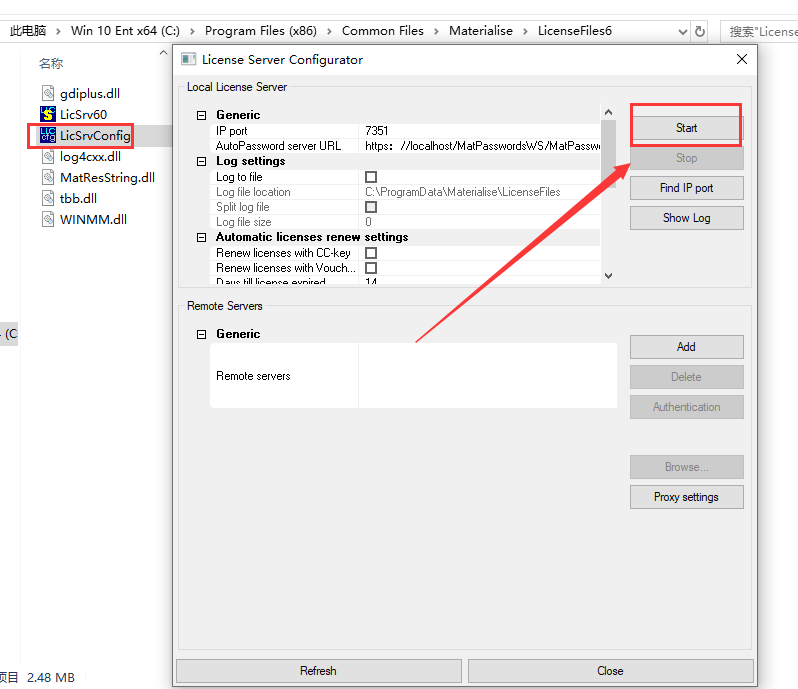
Task: Click the MatResString.dll file icon
Action: pyautogui.click(x=48, y=177)
